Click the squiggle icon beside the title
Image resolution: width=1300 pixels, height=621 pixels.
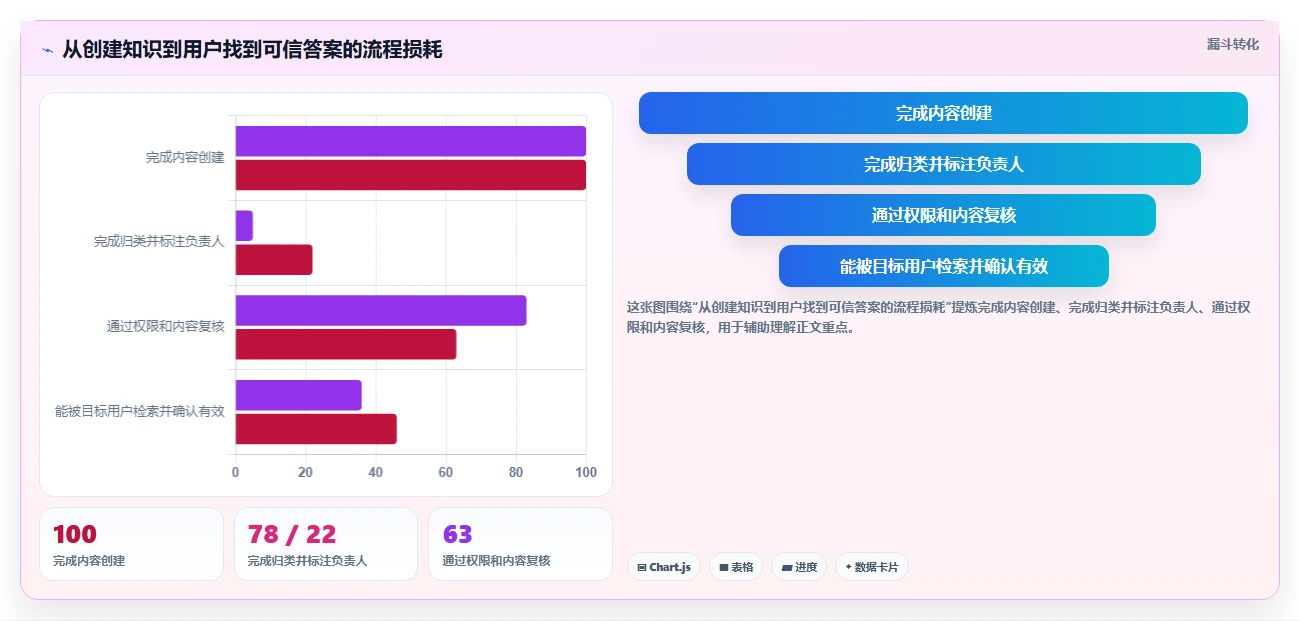point(47,50)
